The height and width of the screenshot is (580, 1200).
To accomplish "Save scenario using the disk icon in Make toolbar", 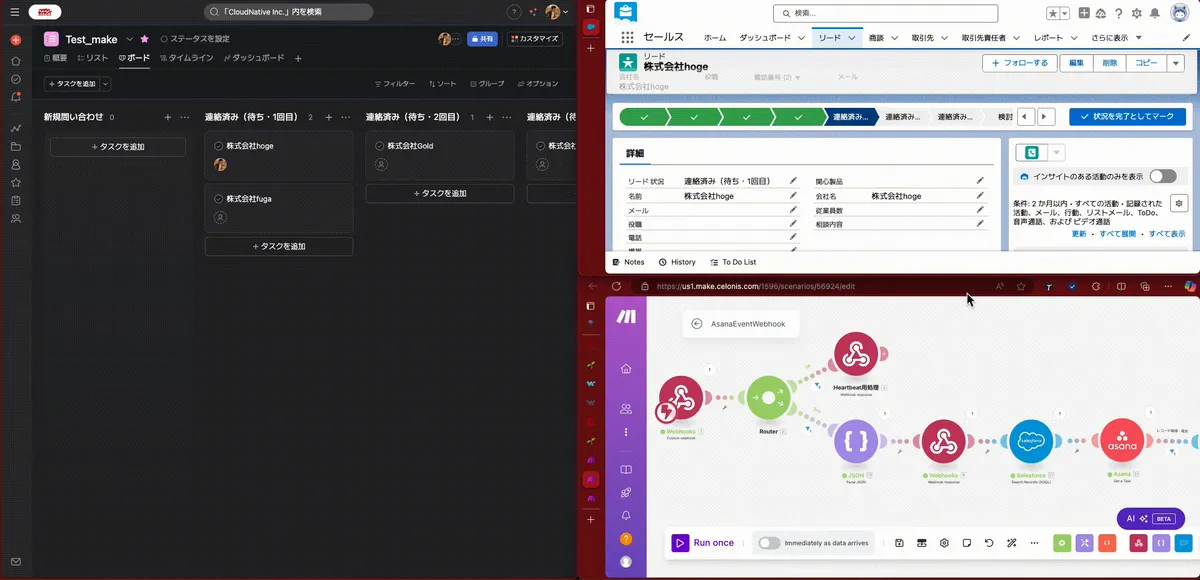I will pyautogui.click(x=900, y=543).
